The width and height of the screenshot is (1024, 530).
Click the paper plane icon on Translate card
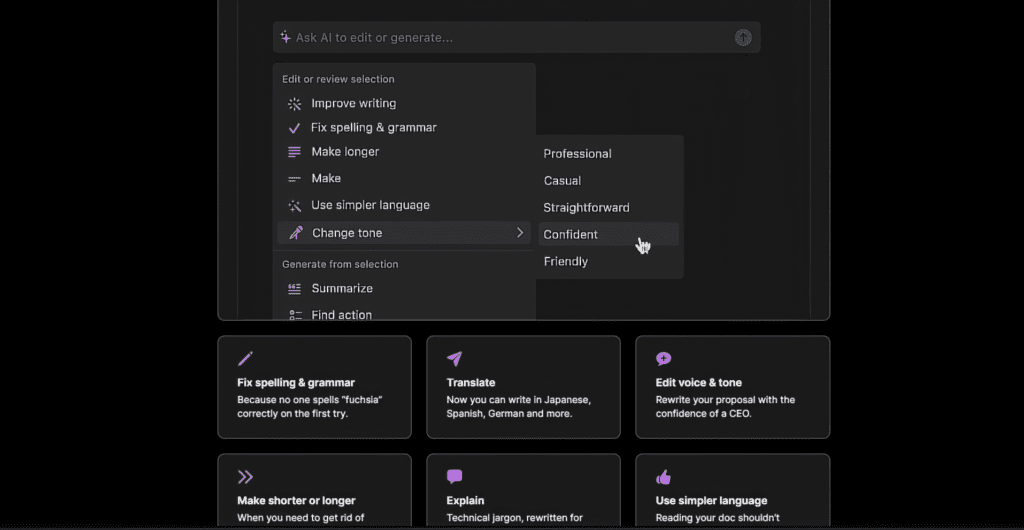(455, 358)
